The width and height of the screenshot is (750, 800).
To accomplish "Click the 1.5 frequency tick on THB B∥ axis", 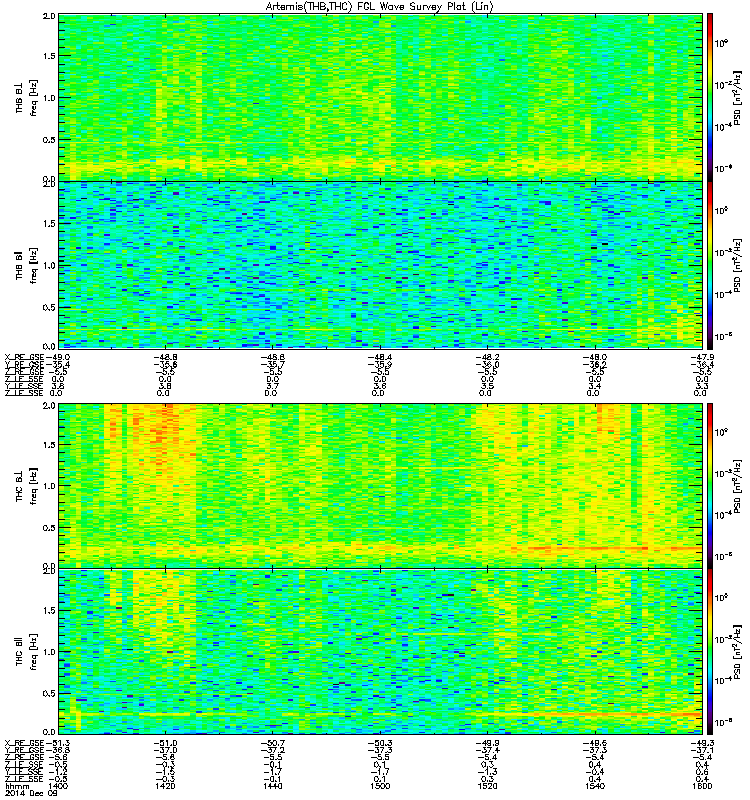I will point(49,223).
